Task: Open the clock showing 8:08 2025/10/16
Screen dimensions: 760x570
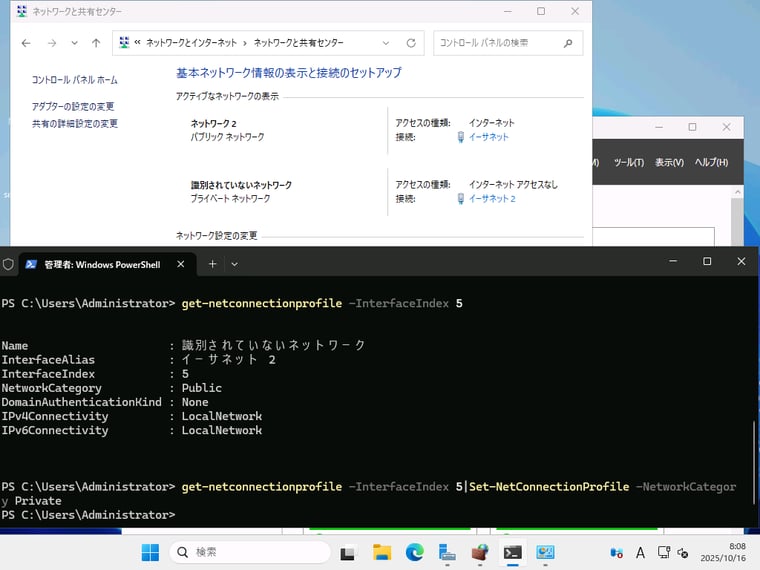Action: pyautogui.click(x=723, y=553)
